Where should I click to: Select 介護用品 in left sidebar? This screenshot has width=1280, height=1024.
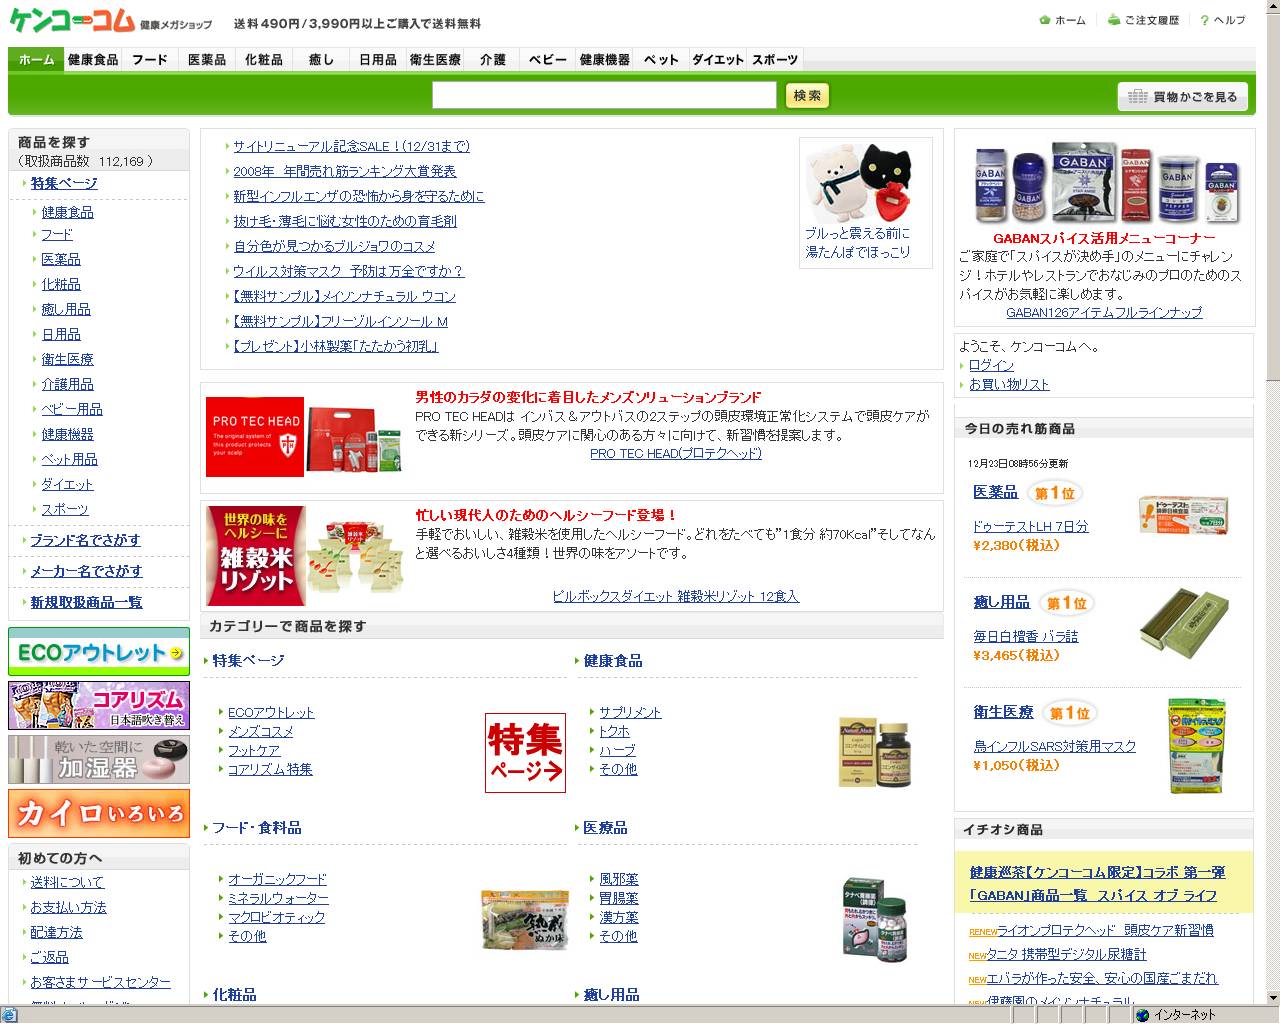click(67, 384)
